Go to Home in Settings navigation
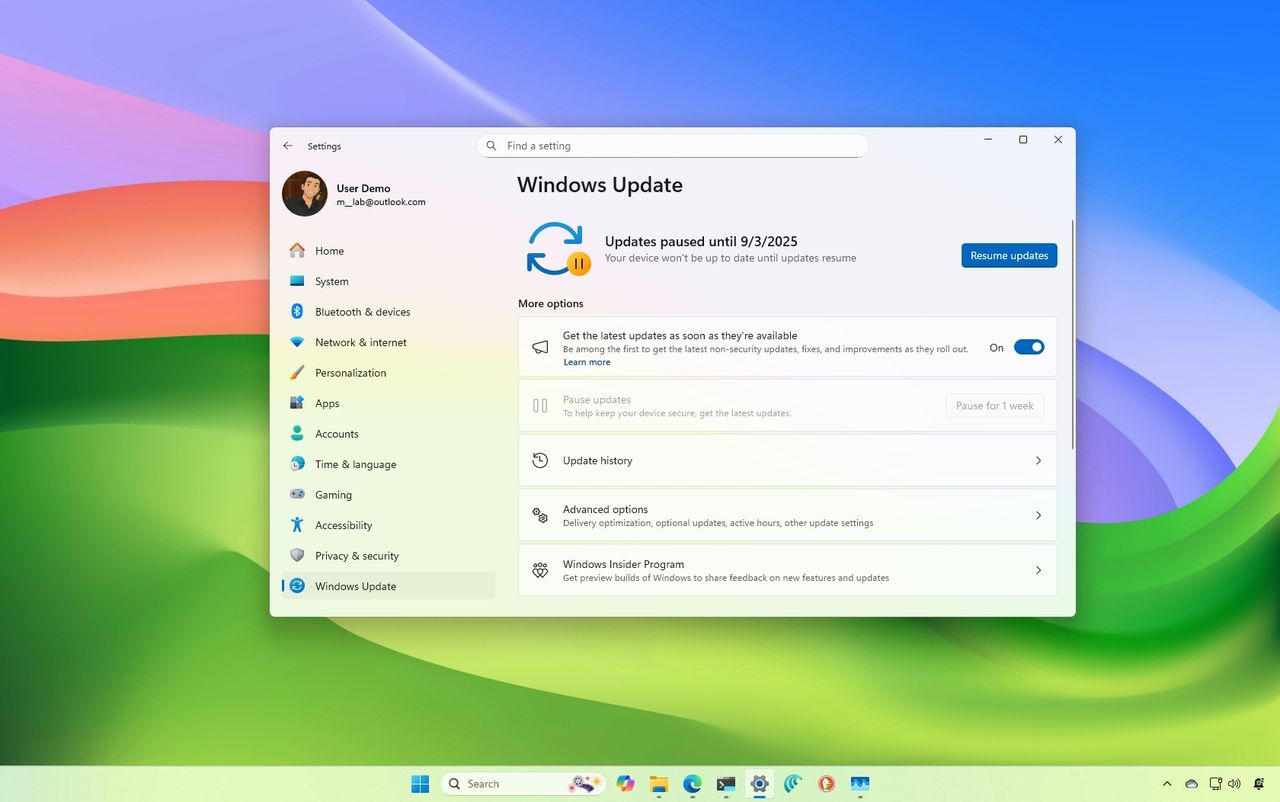 point(328,250)
